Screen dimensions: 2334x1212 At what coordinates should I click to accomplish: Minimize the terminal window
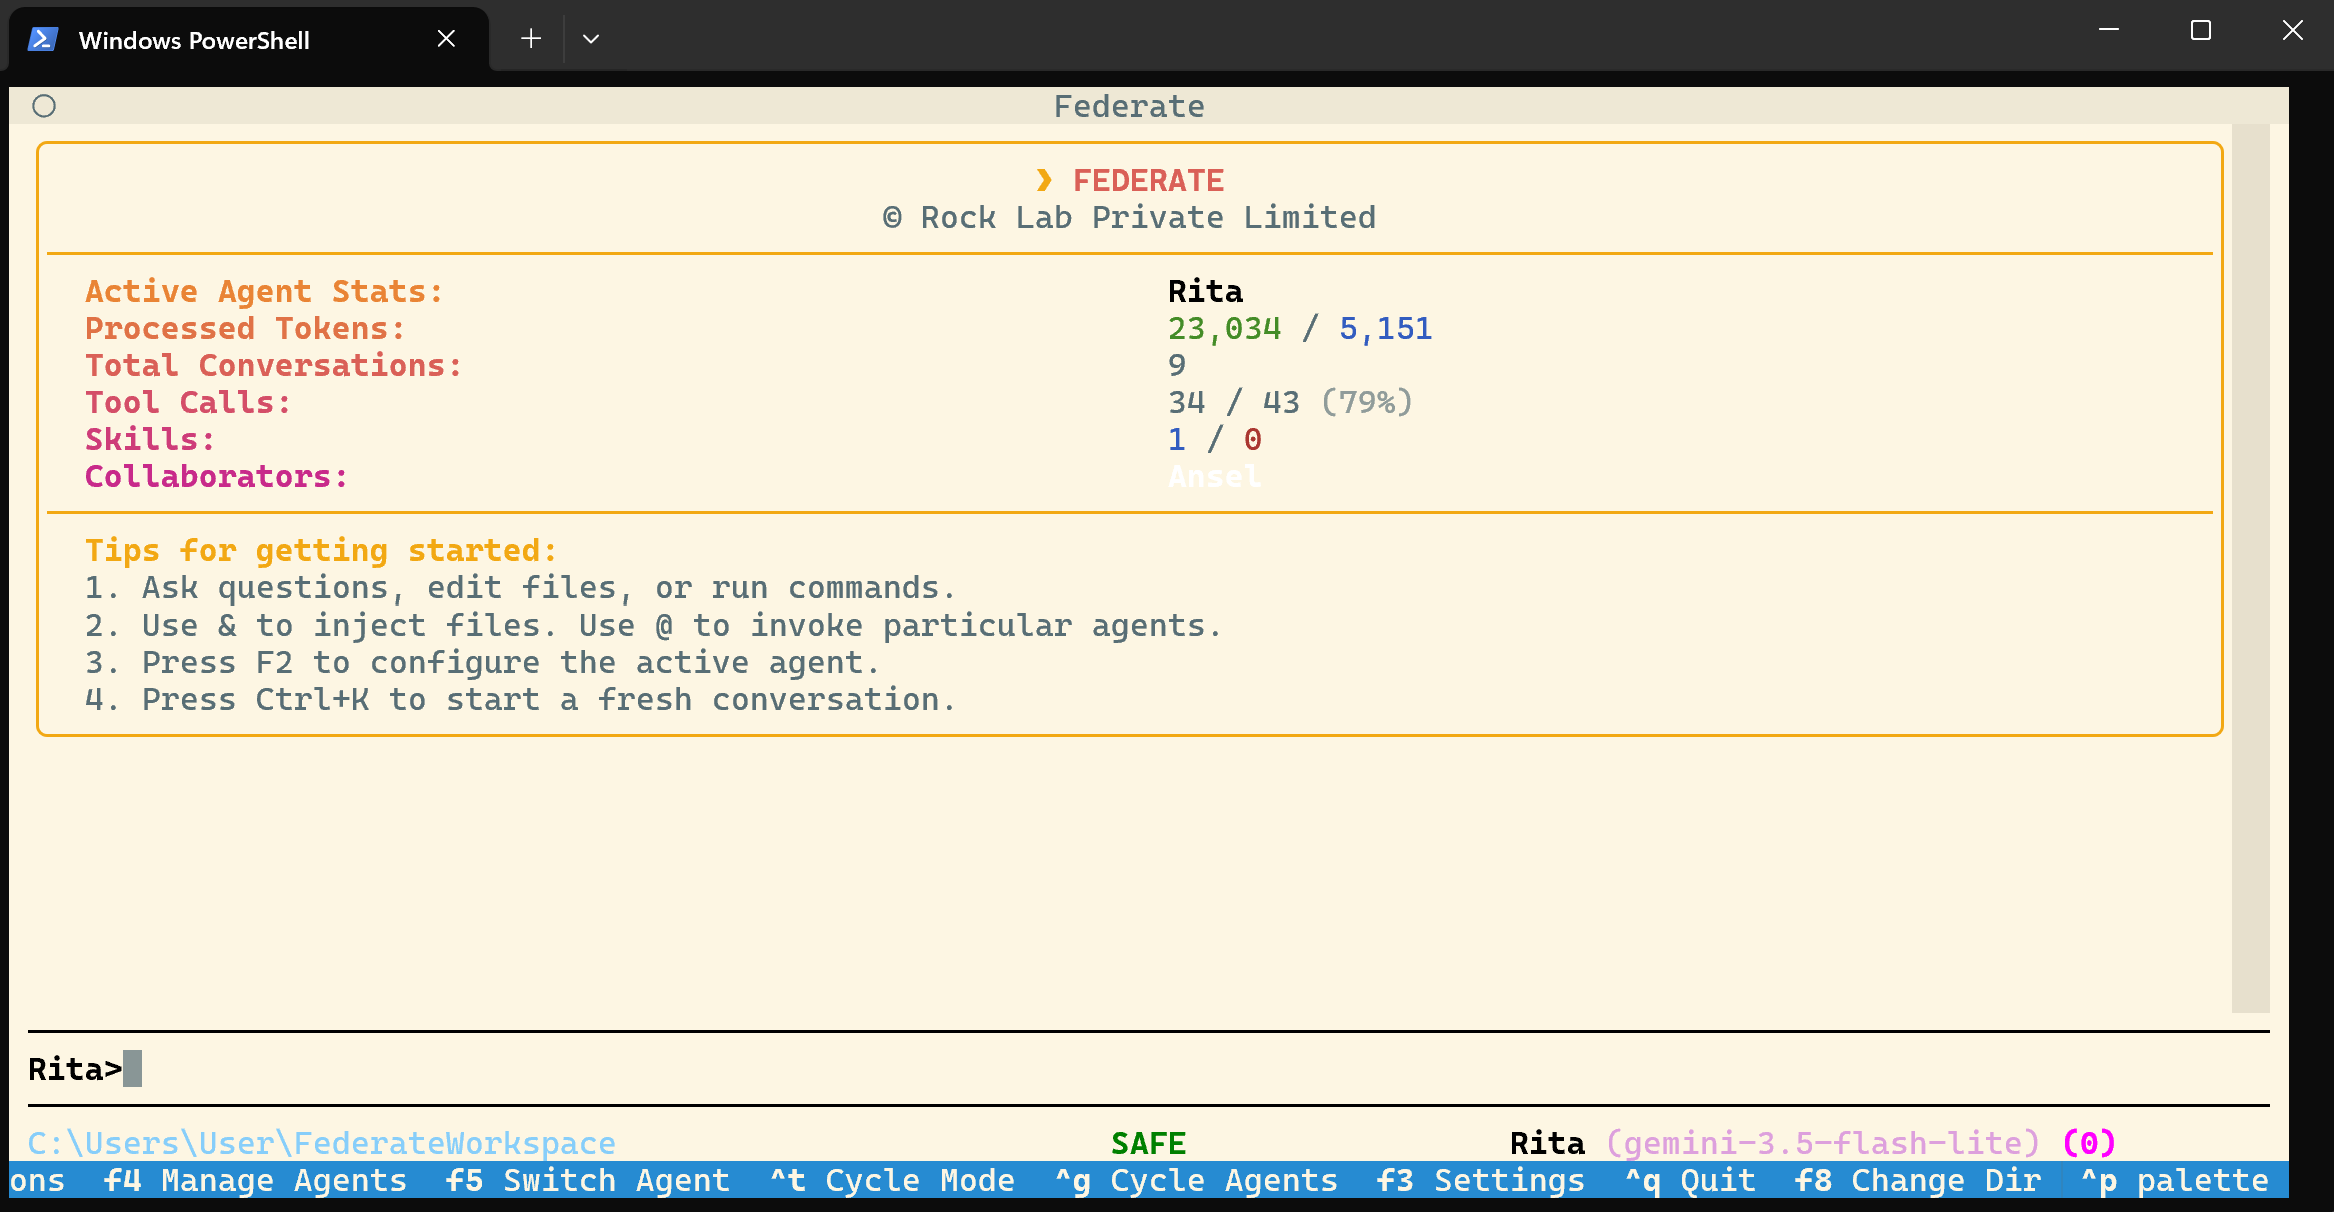pyautogui.click(x=2109, y=31)
